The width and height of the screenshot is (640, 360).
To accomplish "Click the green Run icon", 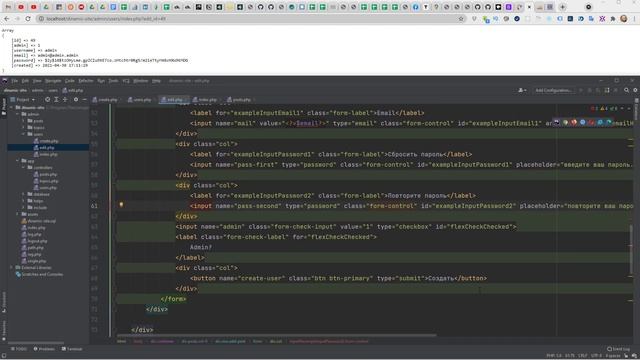I will pyautogui.click(x=581, y=90).
